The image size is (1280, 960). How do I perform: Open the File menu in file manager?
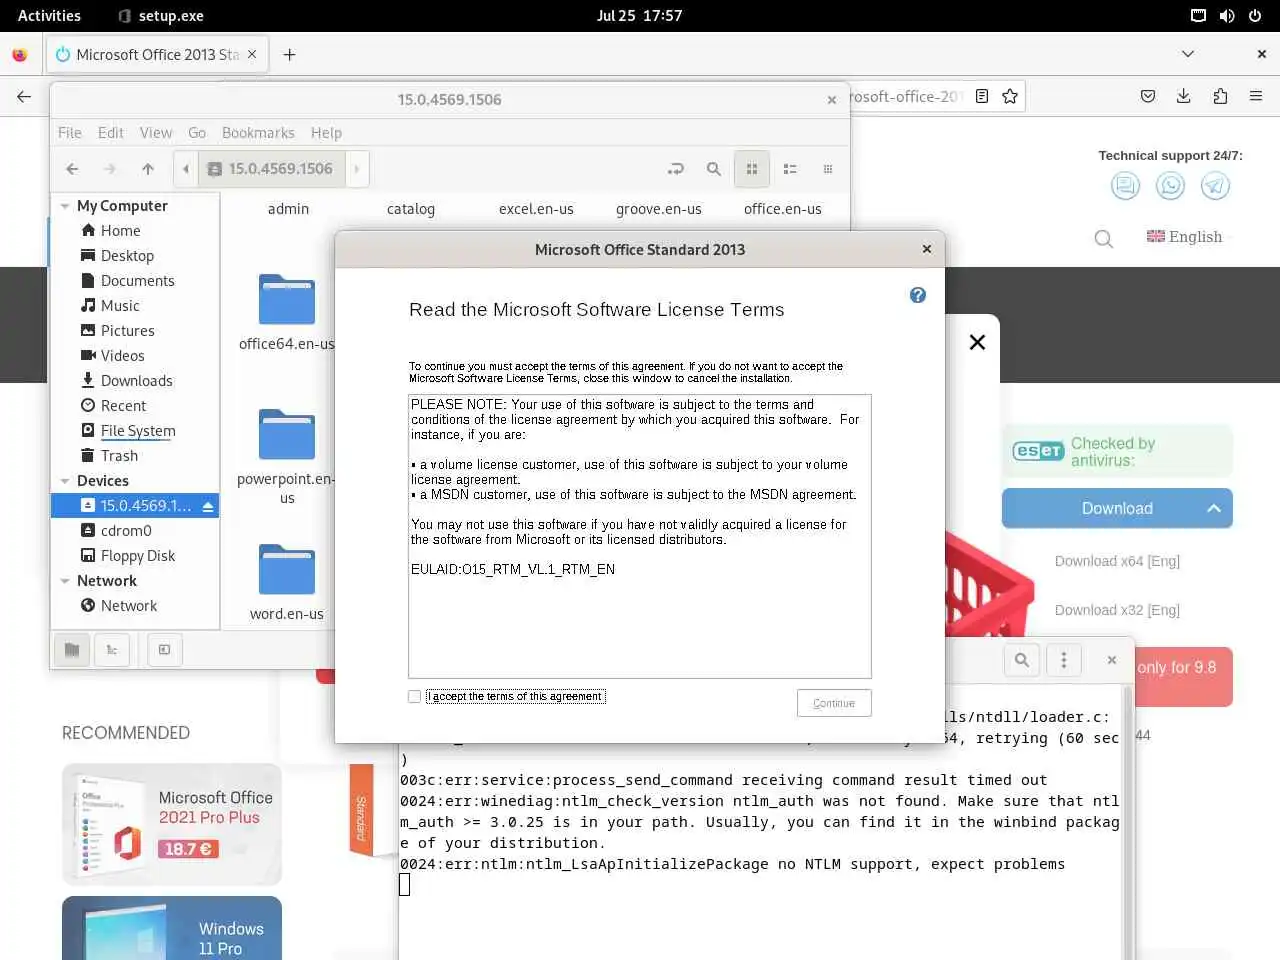tap(70, 132)
